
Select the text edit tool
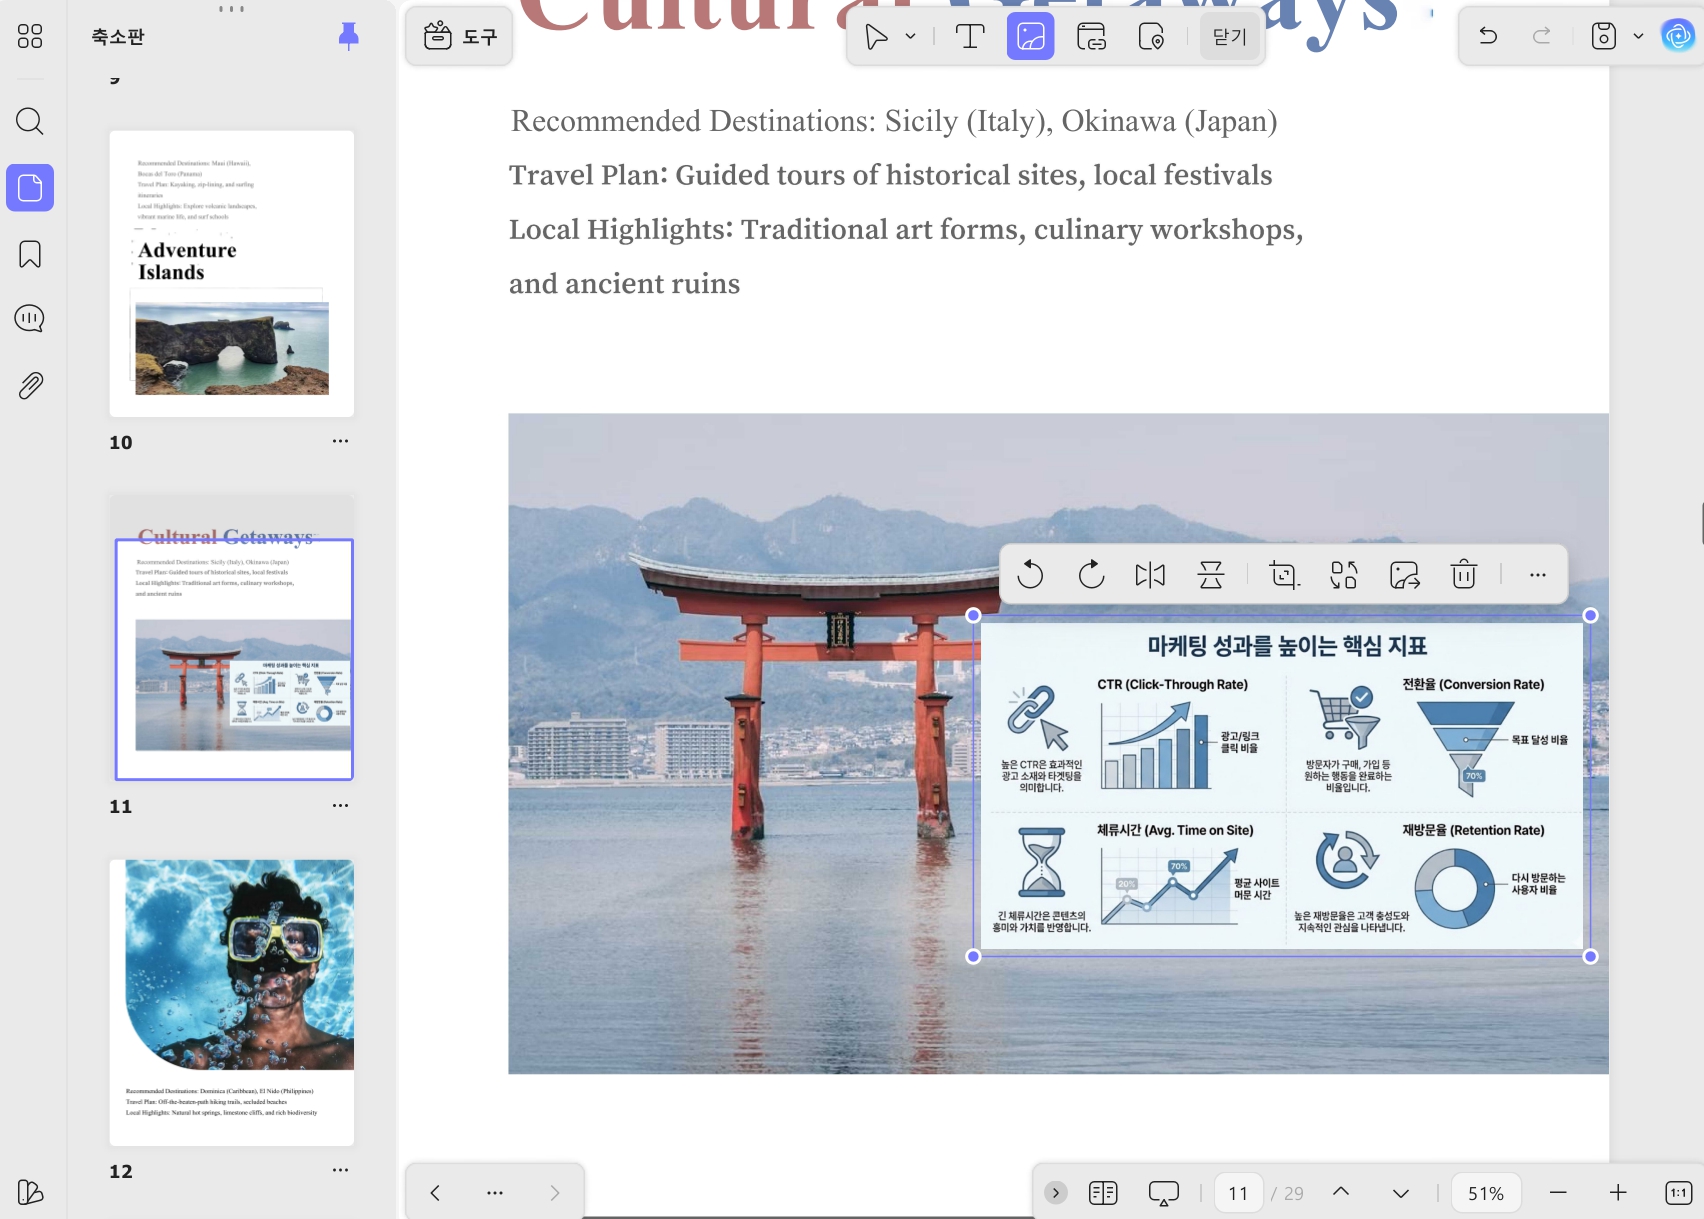[x=970, y=37]
